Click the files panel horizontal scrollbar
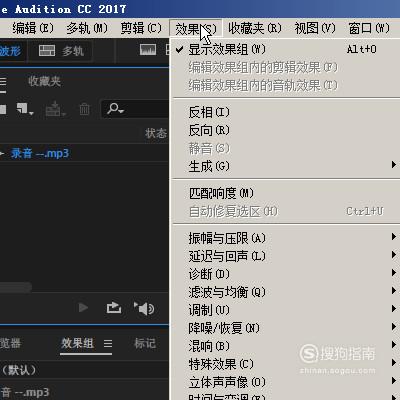400x400 pixels. coord(16,287)
